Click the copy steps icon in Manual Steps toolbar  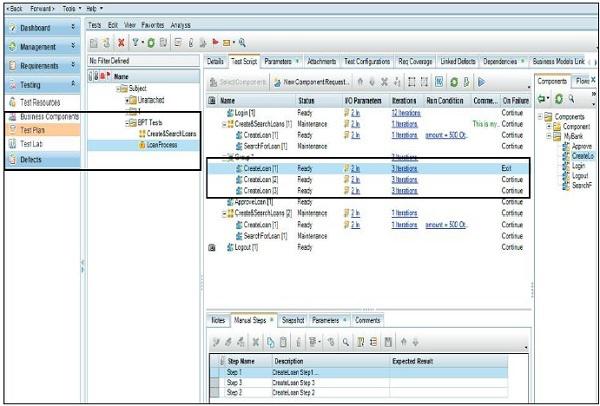(x=271, y=342)
